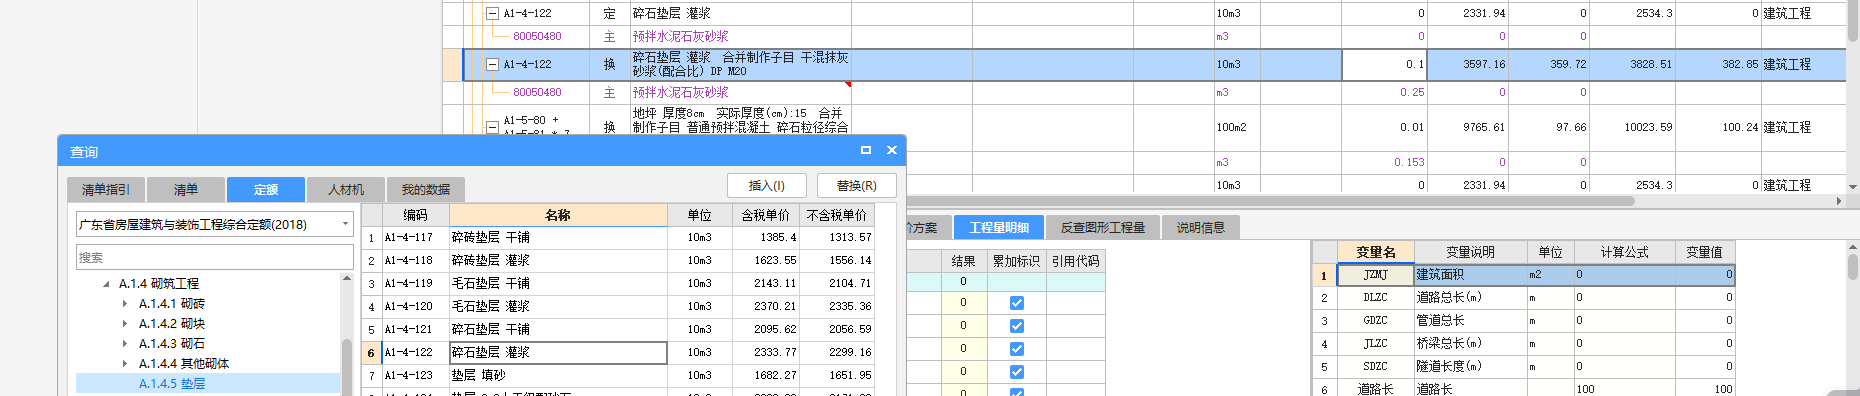Click the 引用代码 column header

(x=1076, y=261)
